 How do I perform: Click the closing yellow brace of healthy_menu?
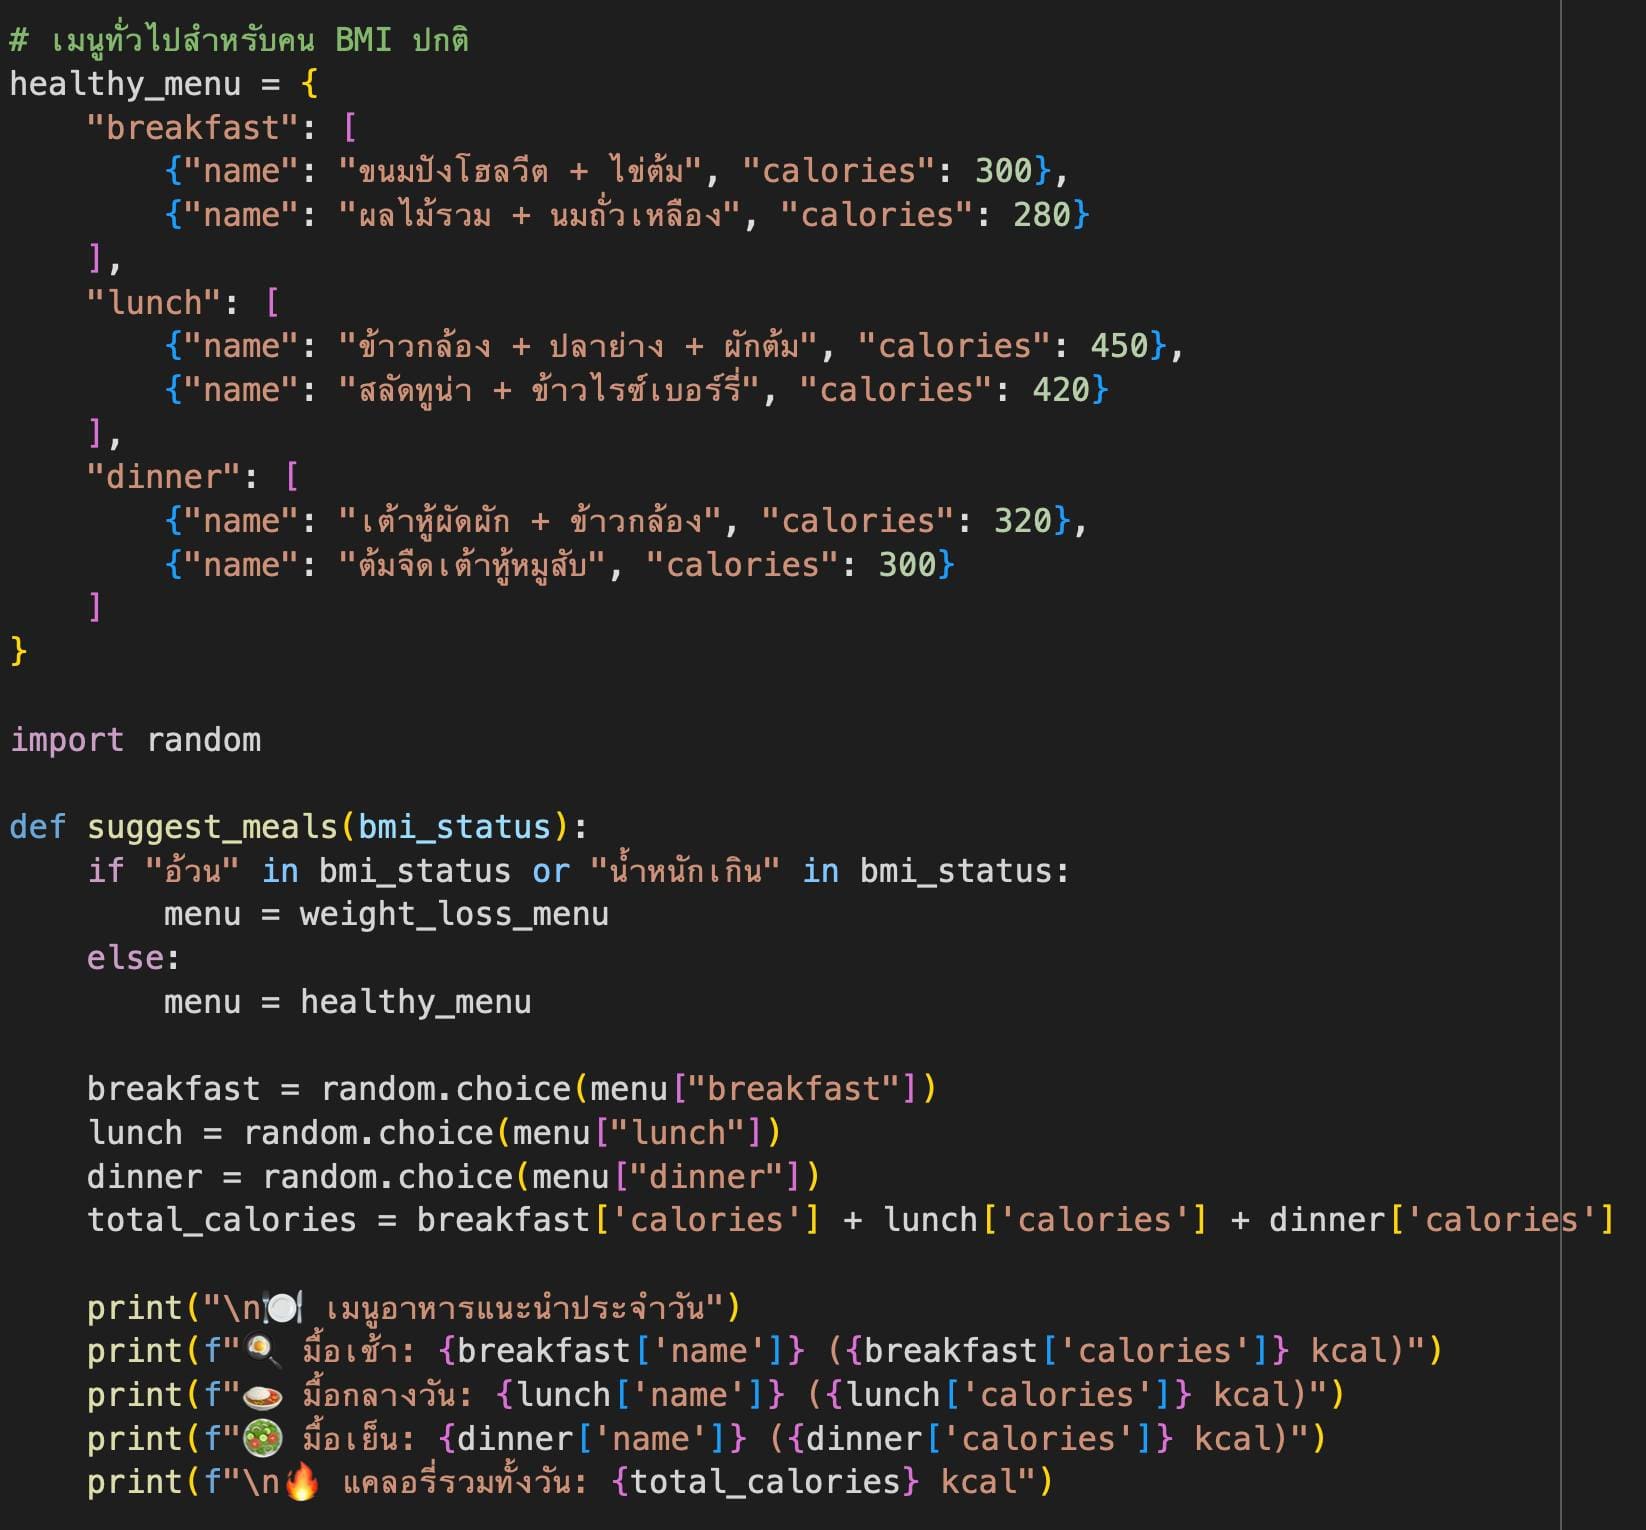[x=19, y=651]
